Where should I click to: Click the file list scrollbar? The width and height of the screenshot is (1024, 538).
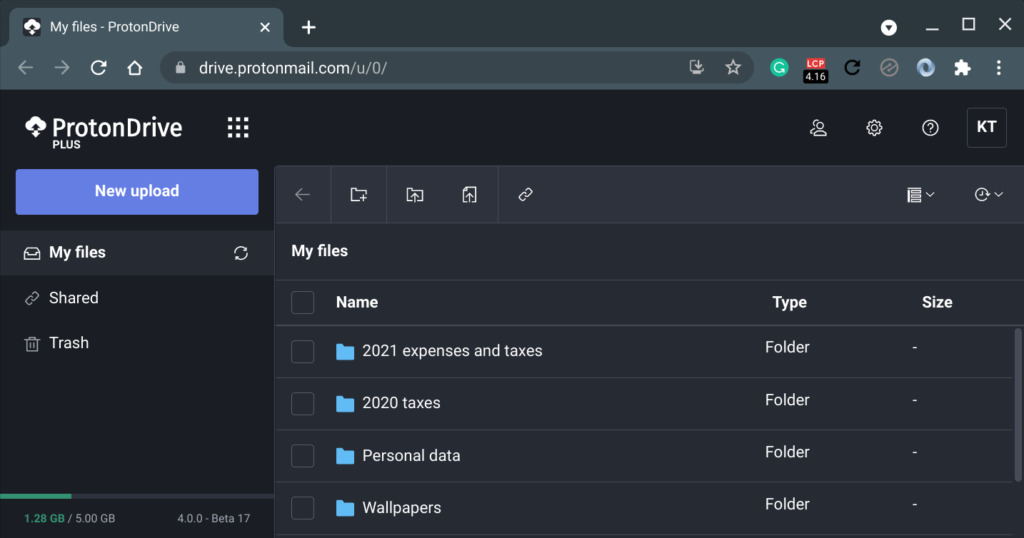[1017, 405]
